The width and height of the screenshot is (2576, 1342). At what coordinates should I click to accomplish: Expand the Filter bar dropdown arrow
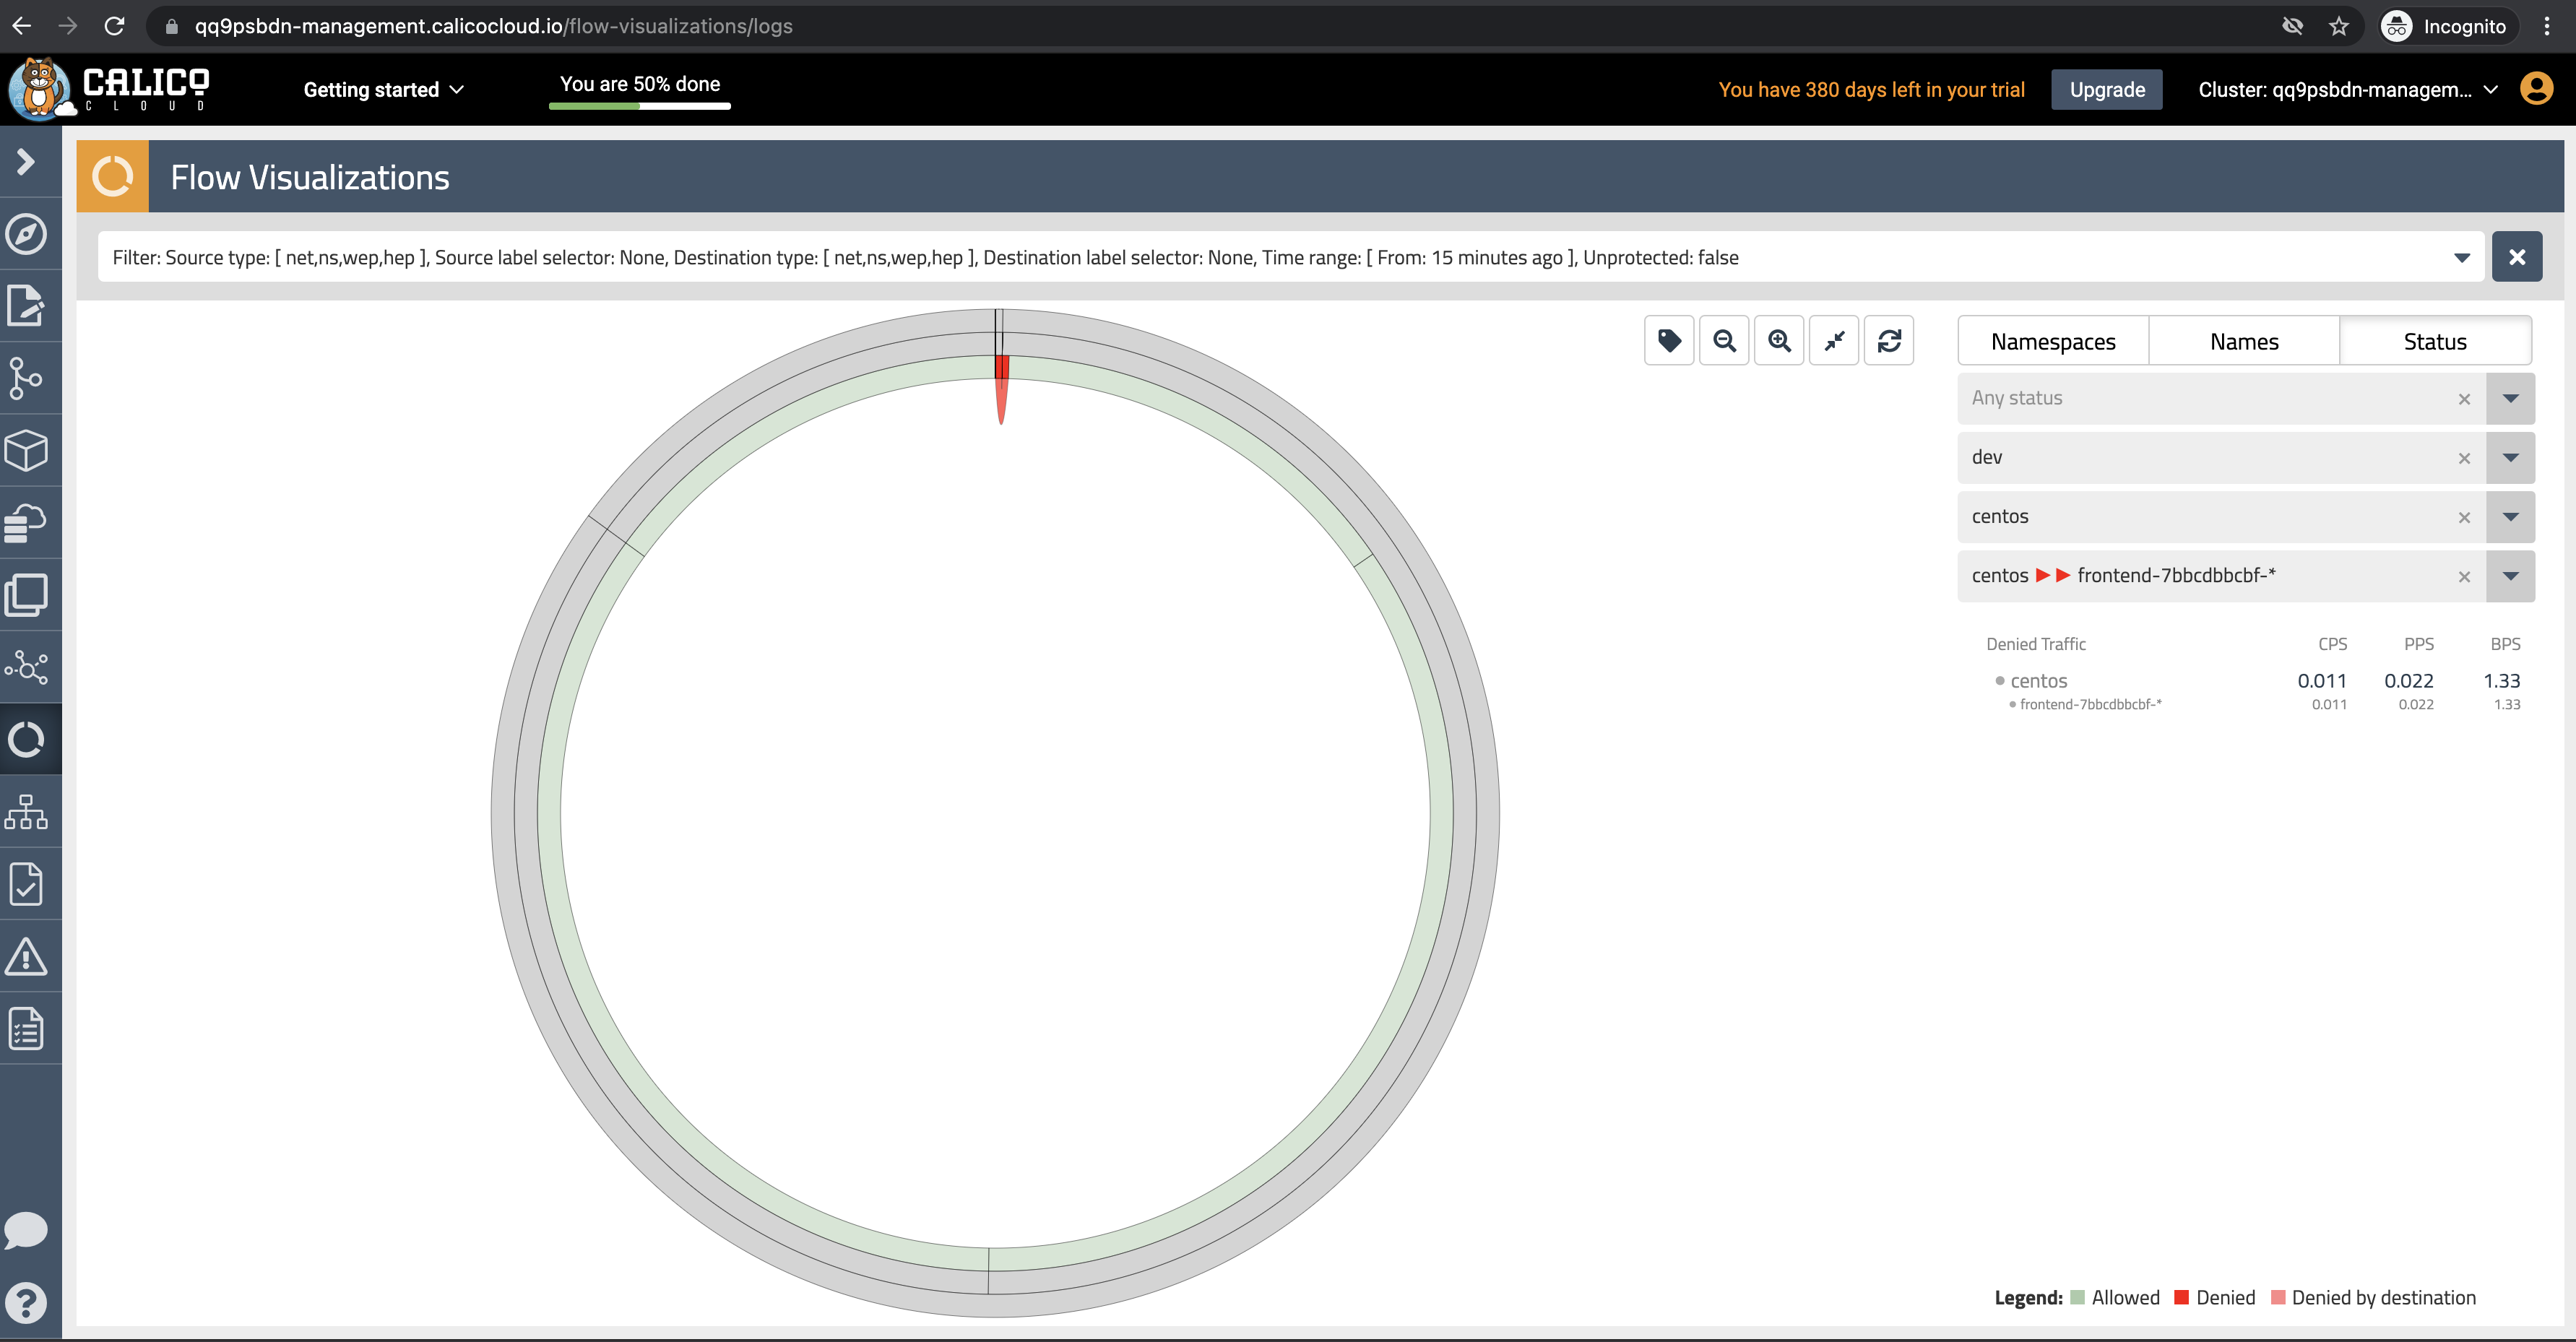pyautogui.click(x=2461, y=258)
